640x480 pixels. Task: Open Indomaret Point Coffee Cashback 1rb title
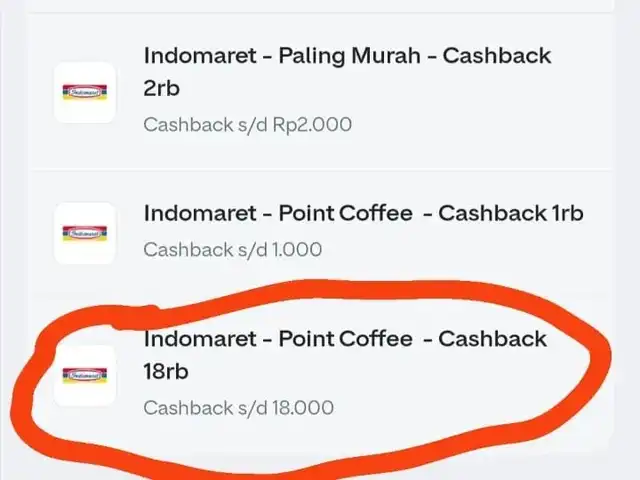pyautogui.click(x=363, y=213)
